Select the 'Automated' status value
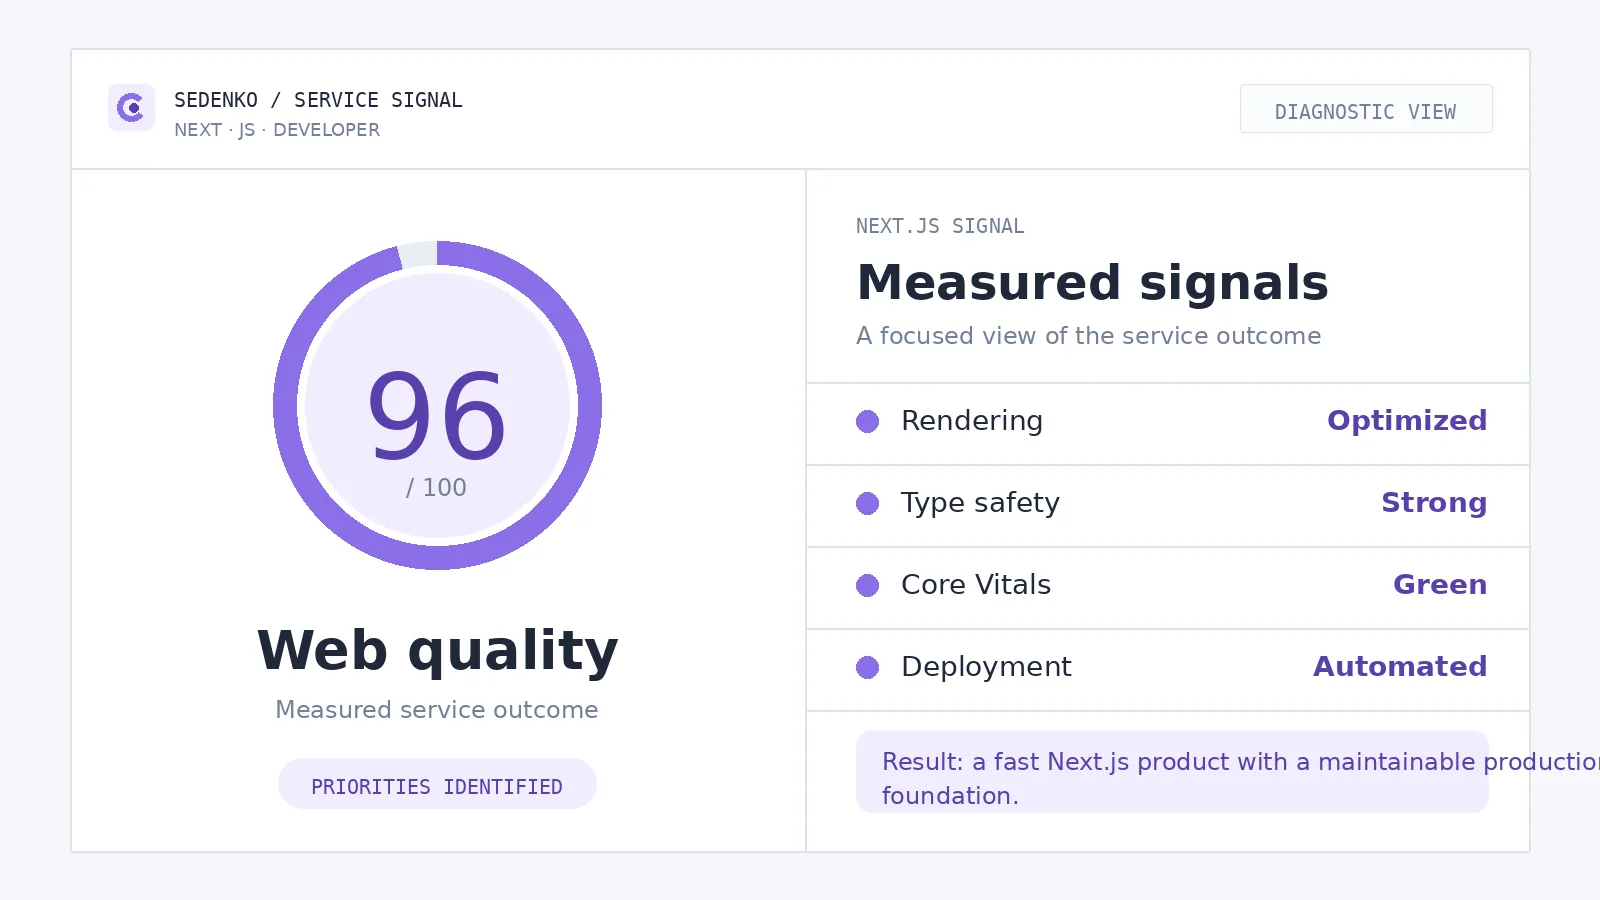 (1400, 667)
